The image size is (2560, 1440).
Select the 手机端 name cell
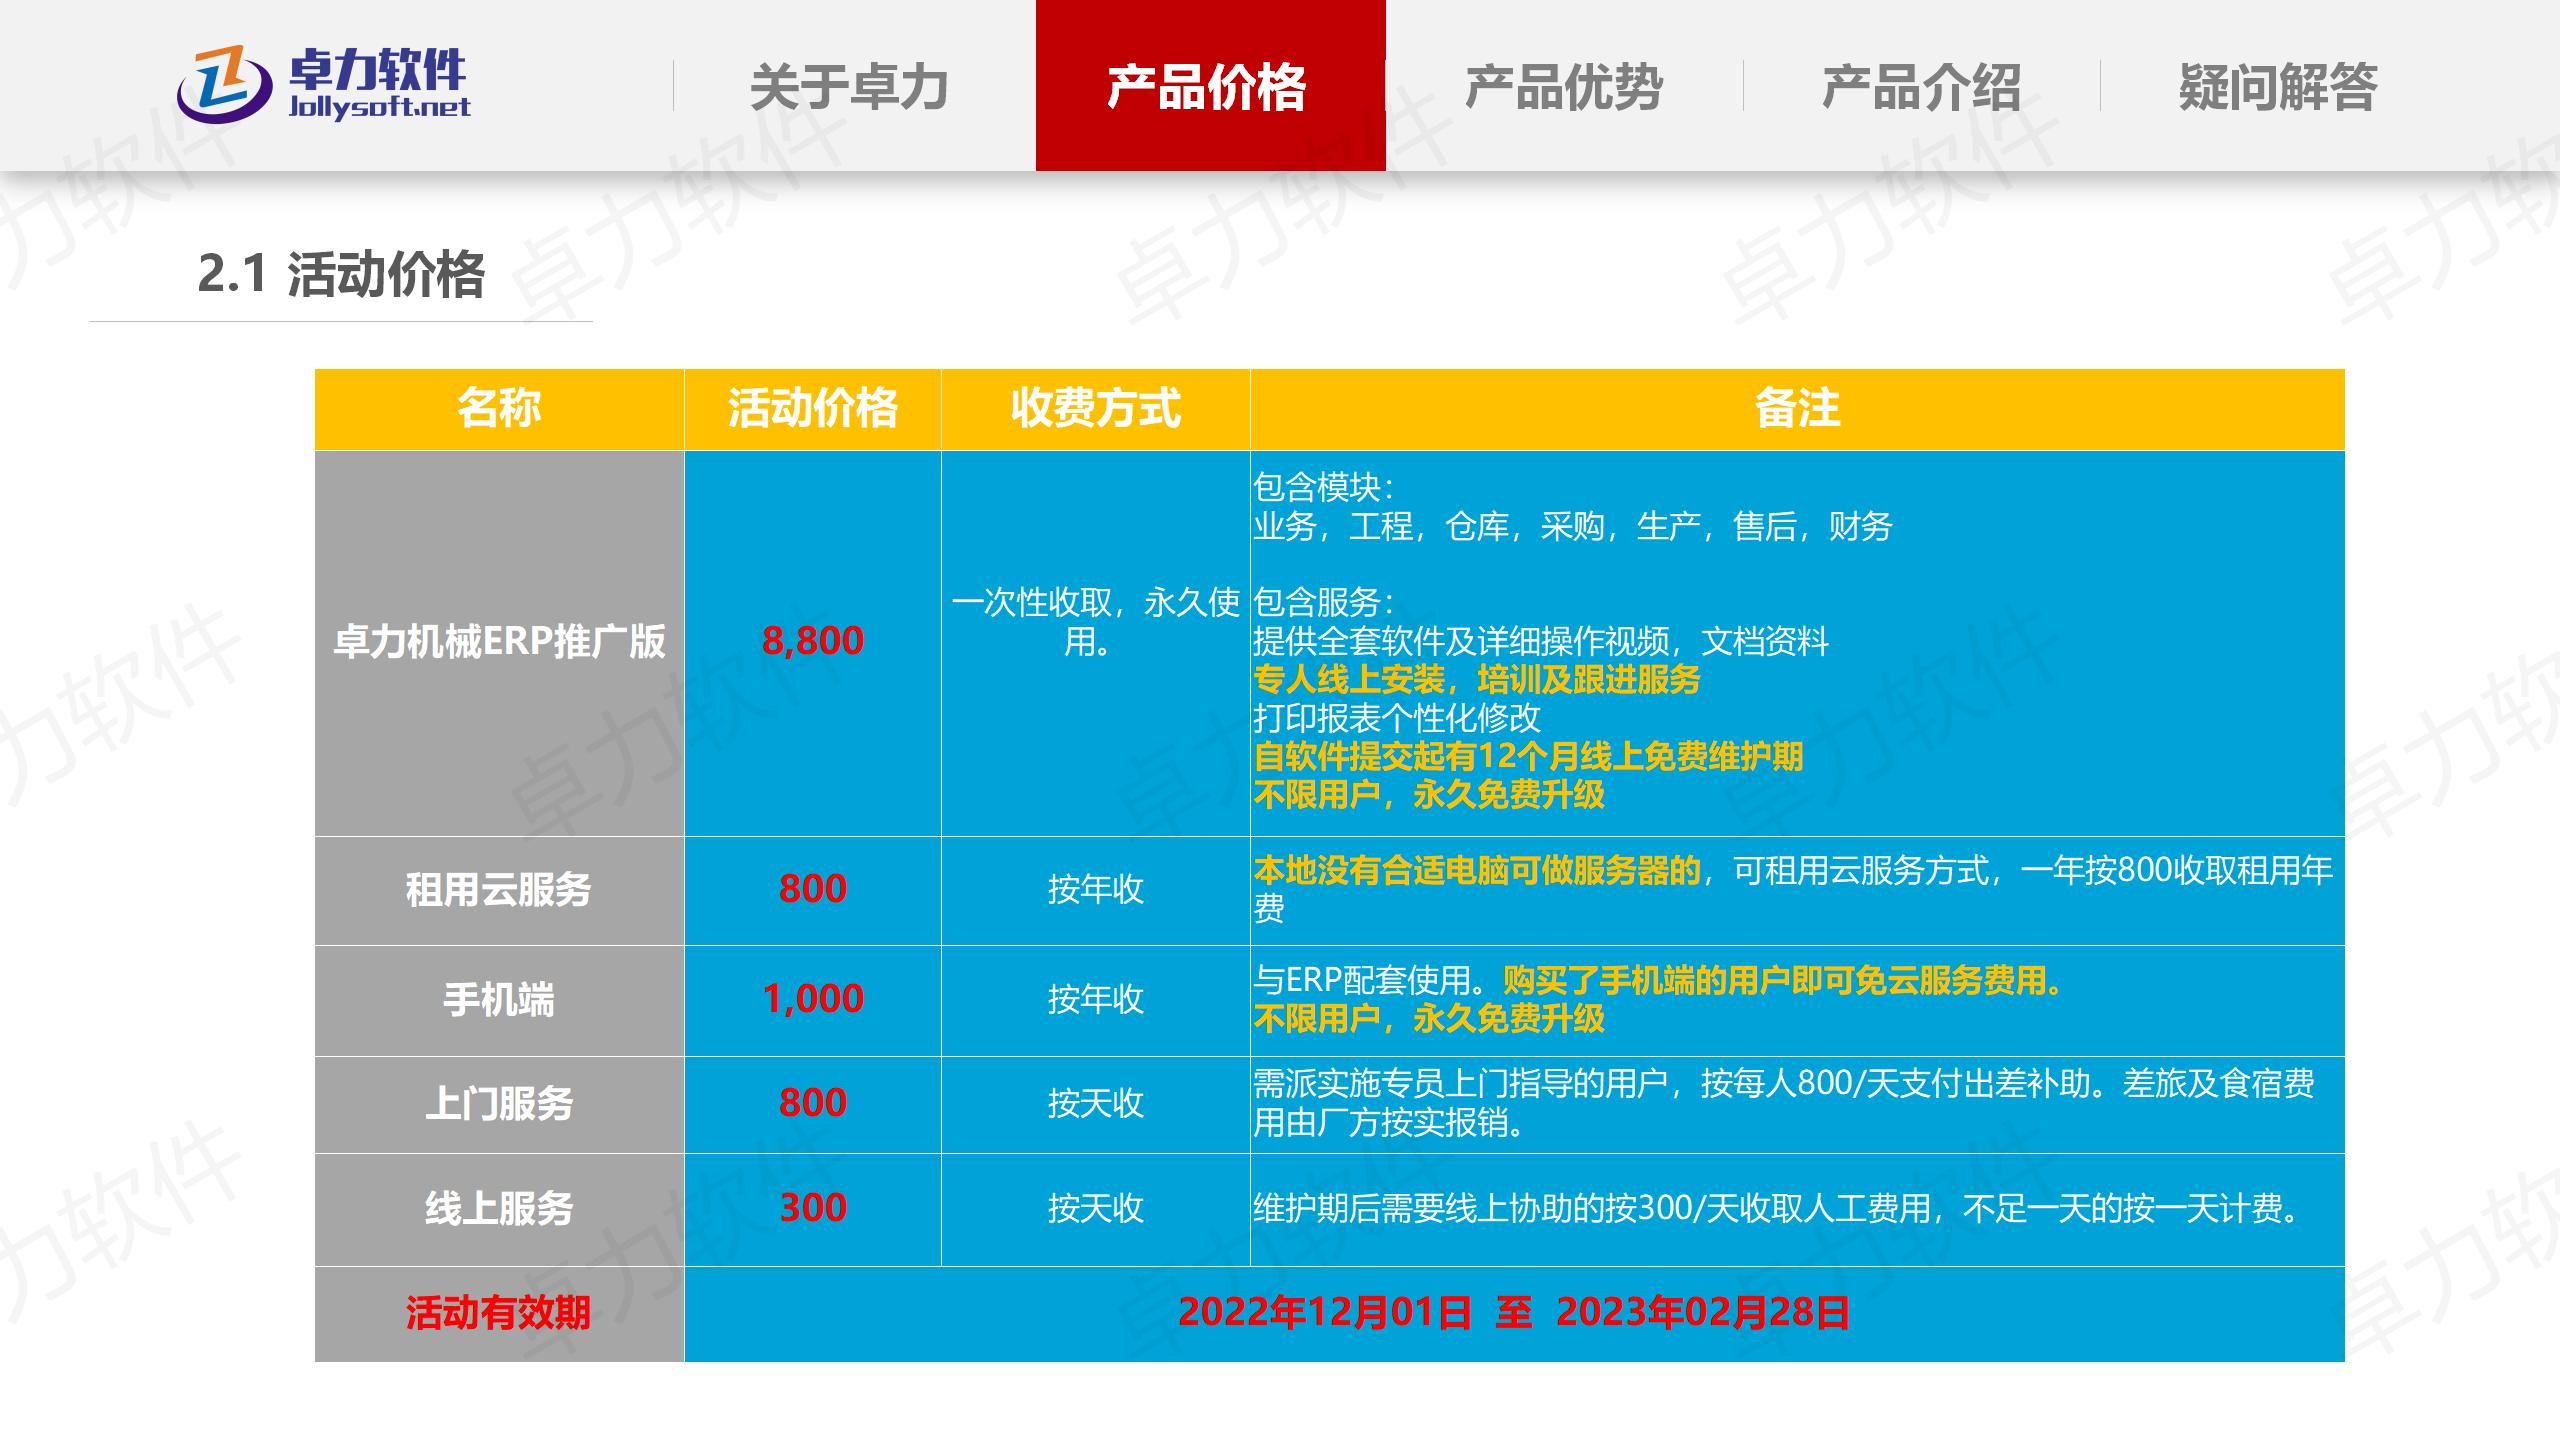pyautogui.click(x=499, y=1001)
